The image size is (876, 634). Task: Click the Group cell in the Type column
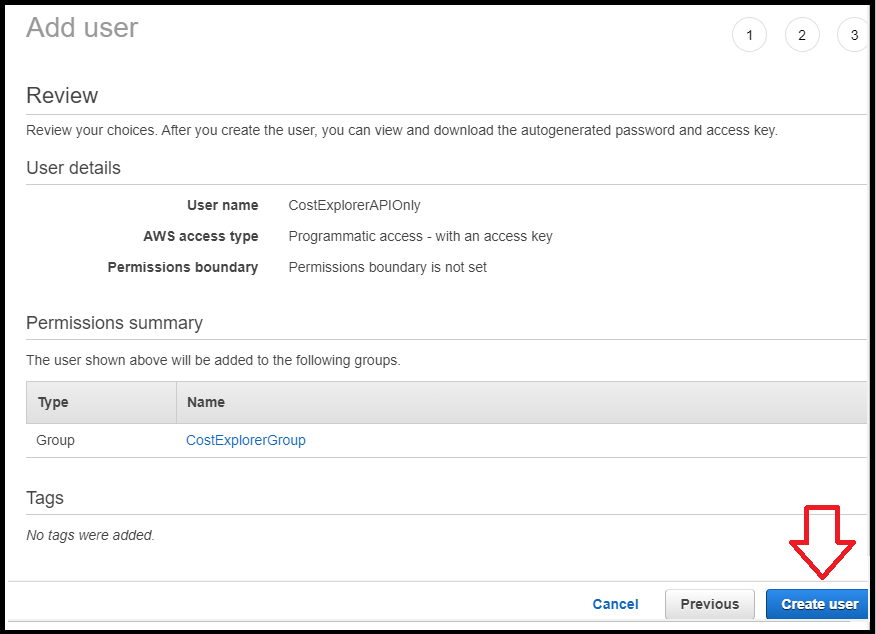coord(55,440)
